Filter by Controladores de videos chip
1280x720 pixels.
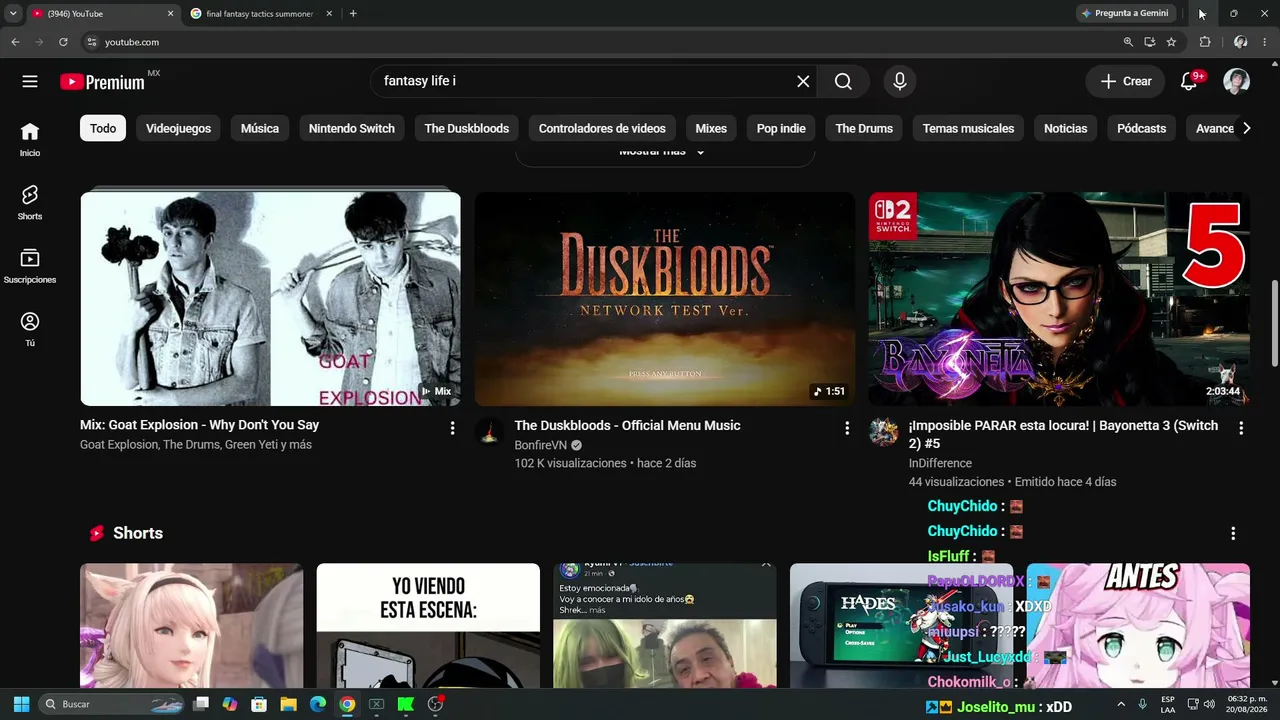pyautogui.click(x=602, y=128)
